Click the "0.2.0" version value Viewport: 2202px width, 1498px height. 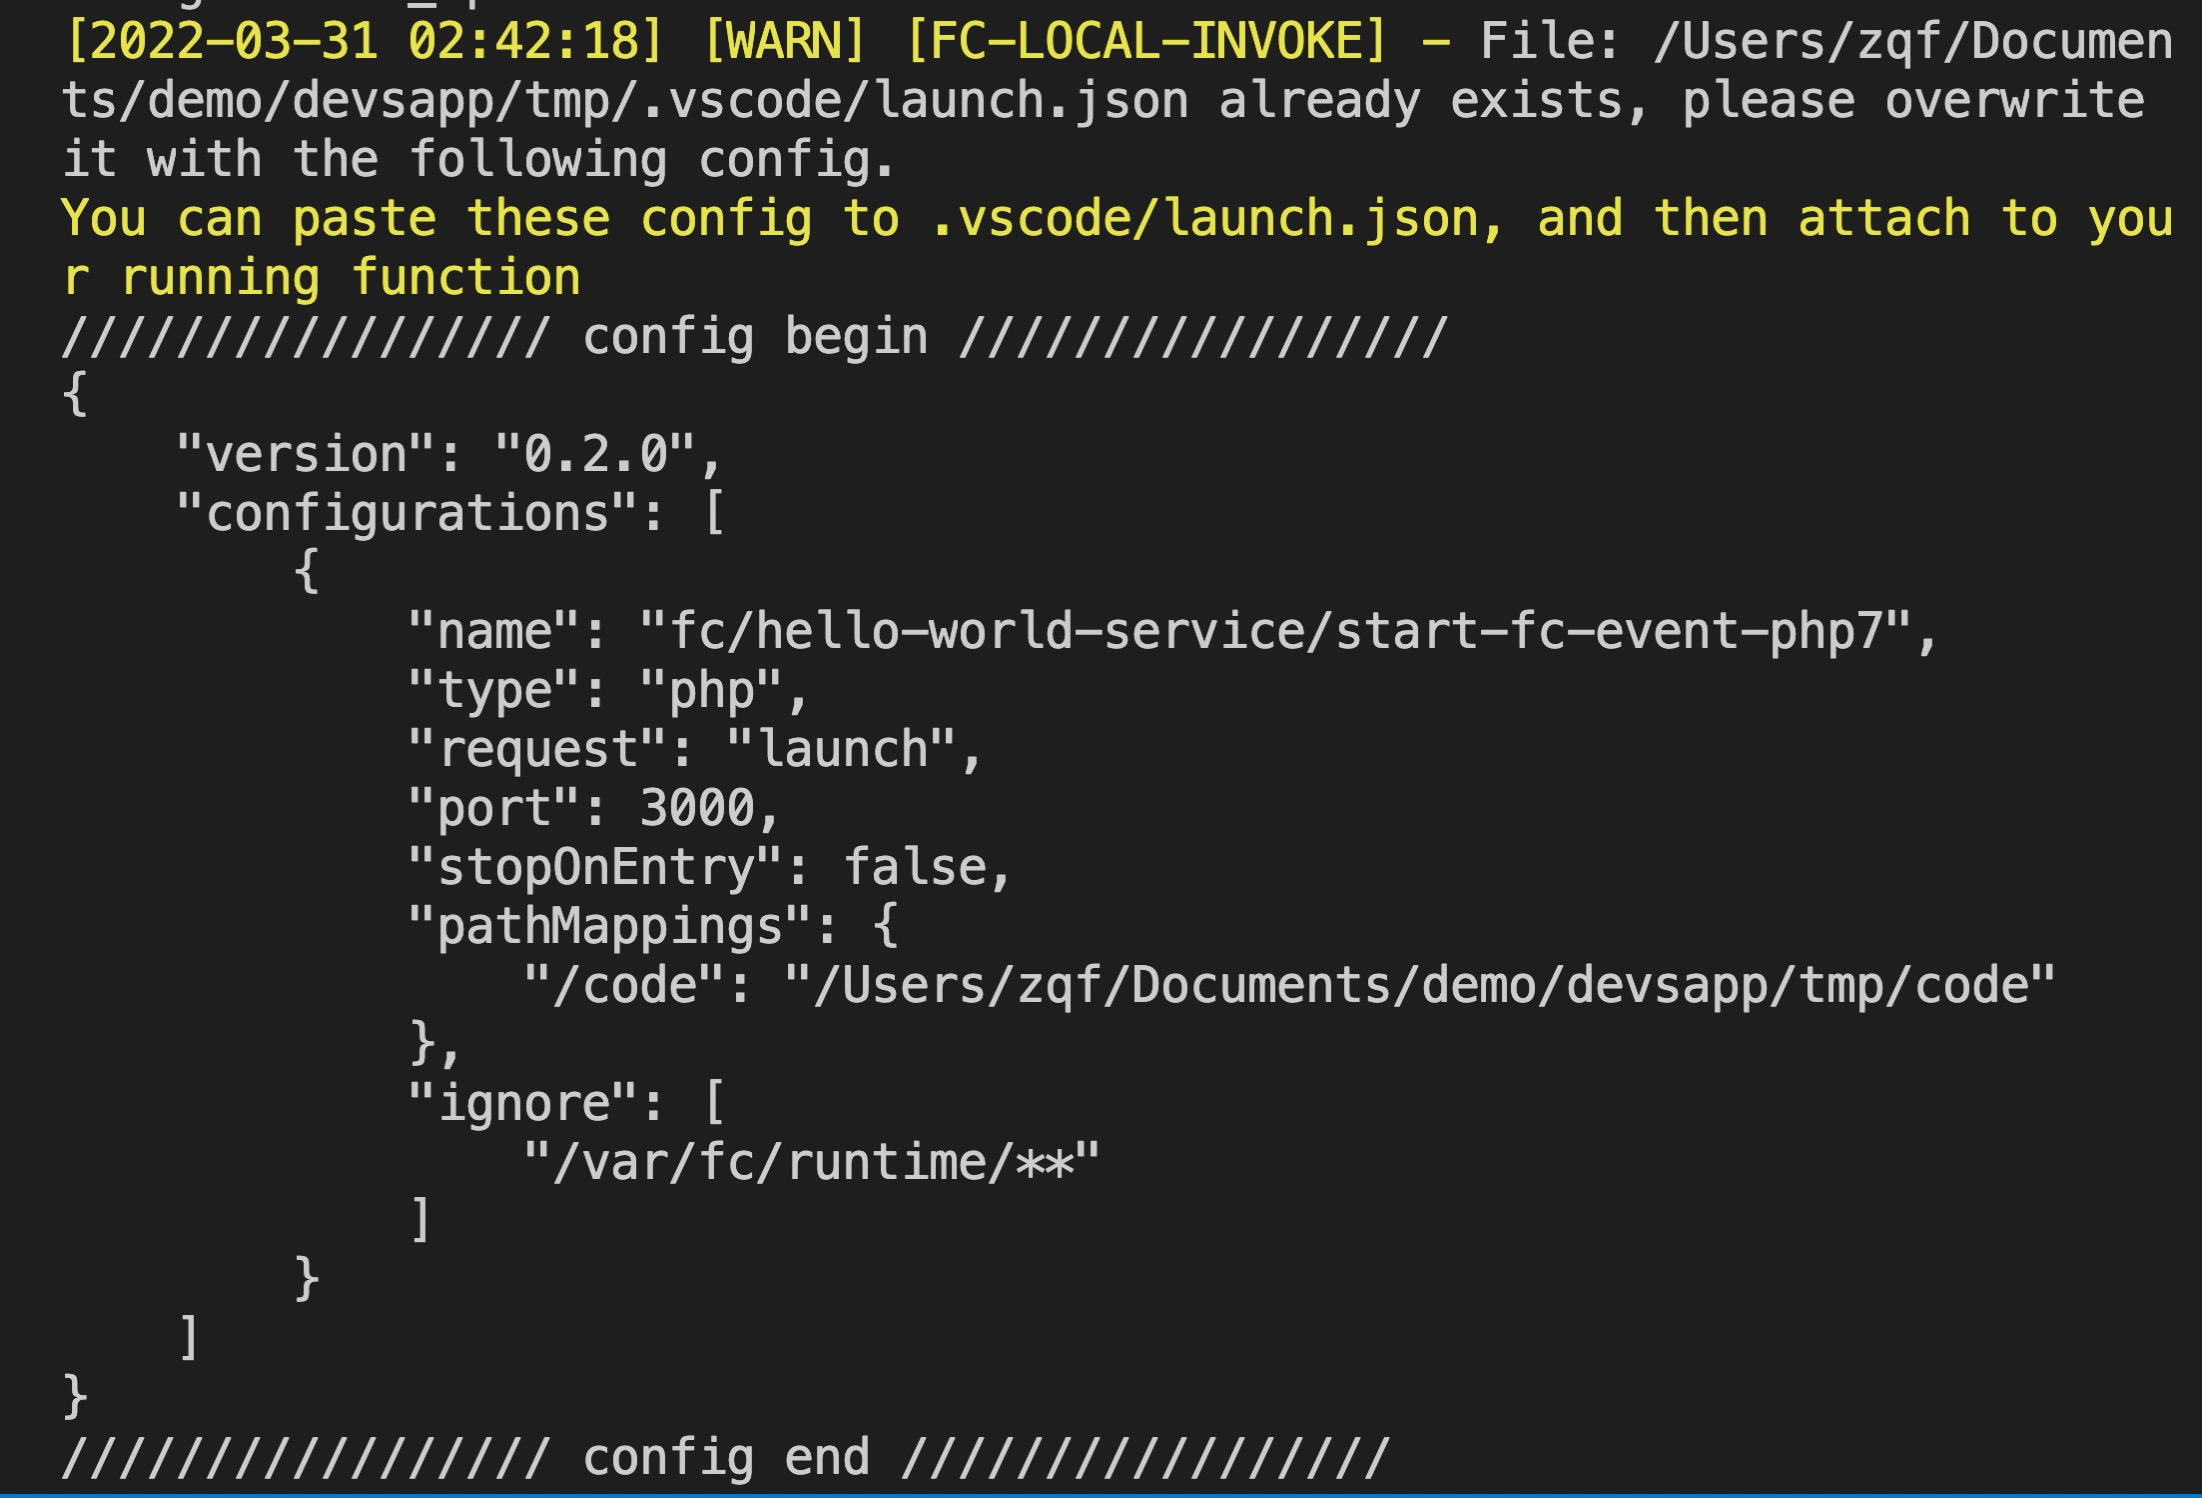point(595,455)
